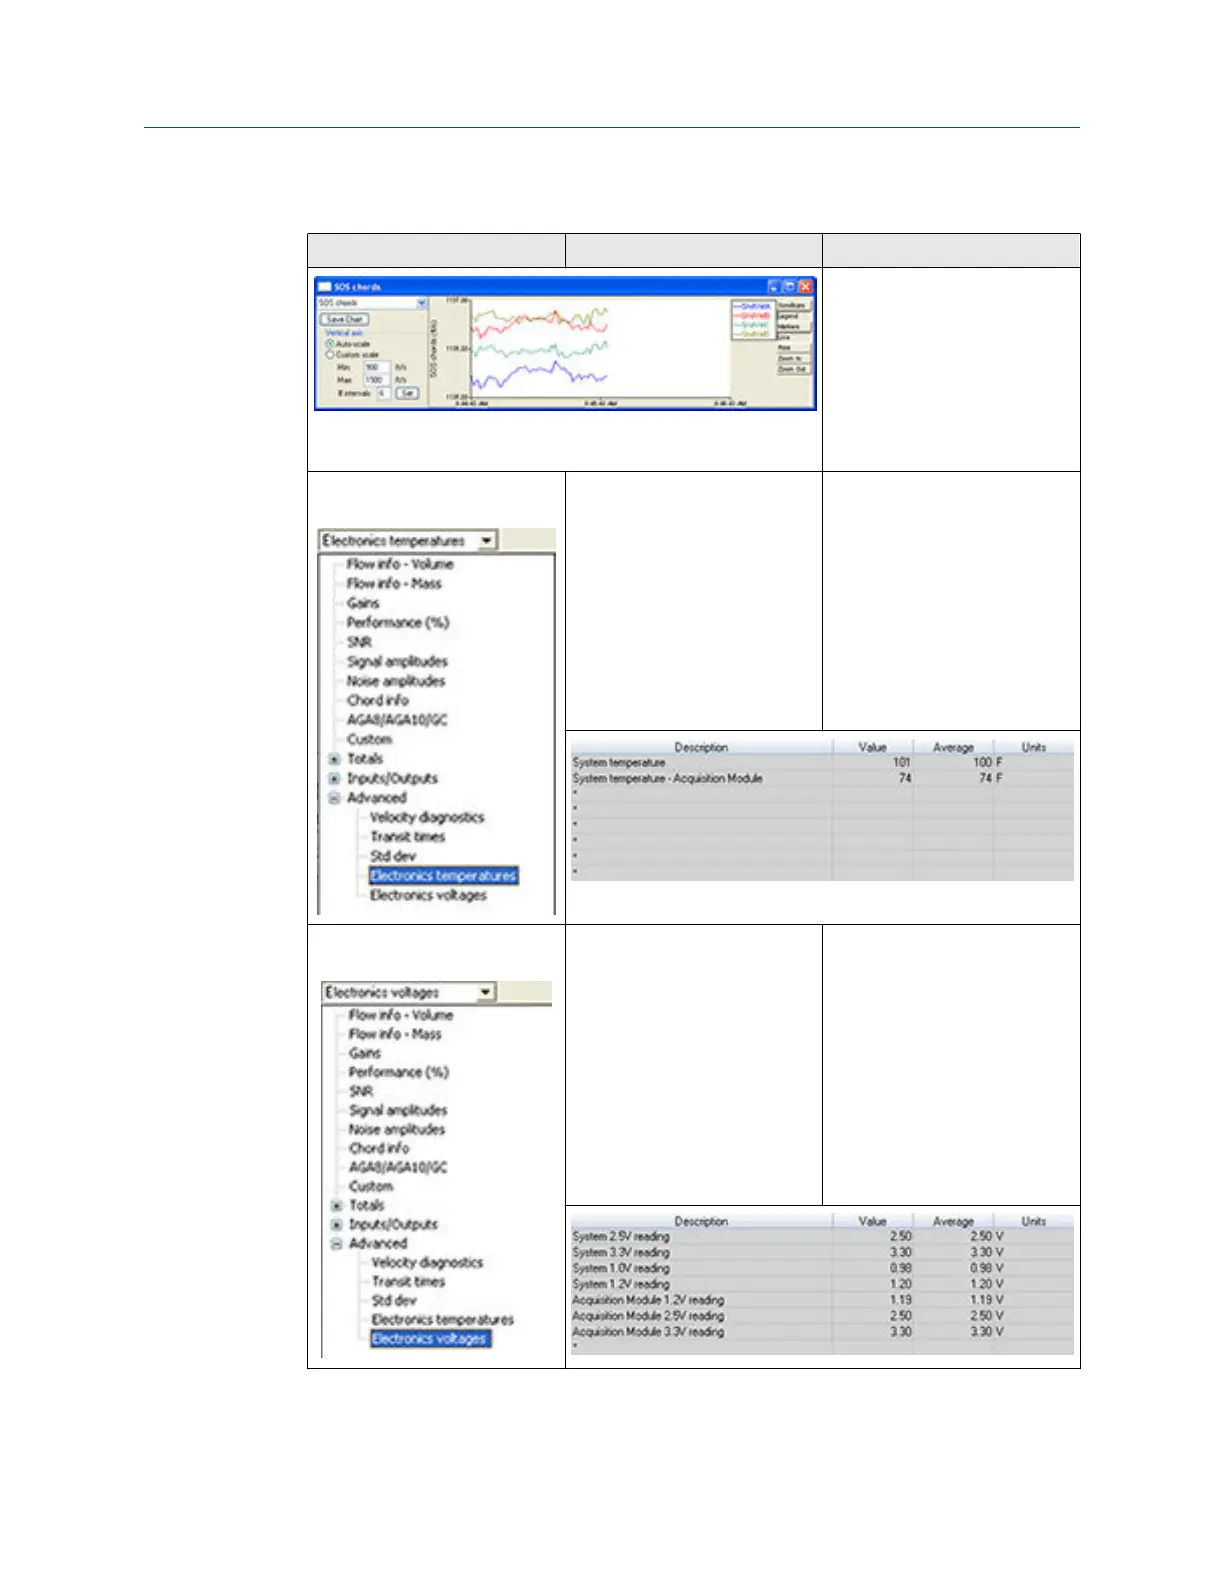The image size is (1224, 1584).
Task: Minimize the SOS chords window
Action: [776, 286]
